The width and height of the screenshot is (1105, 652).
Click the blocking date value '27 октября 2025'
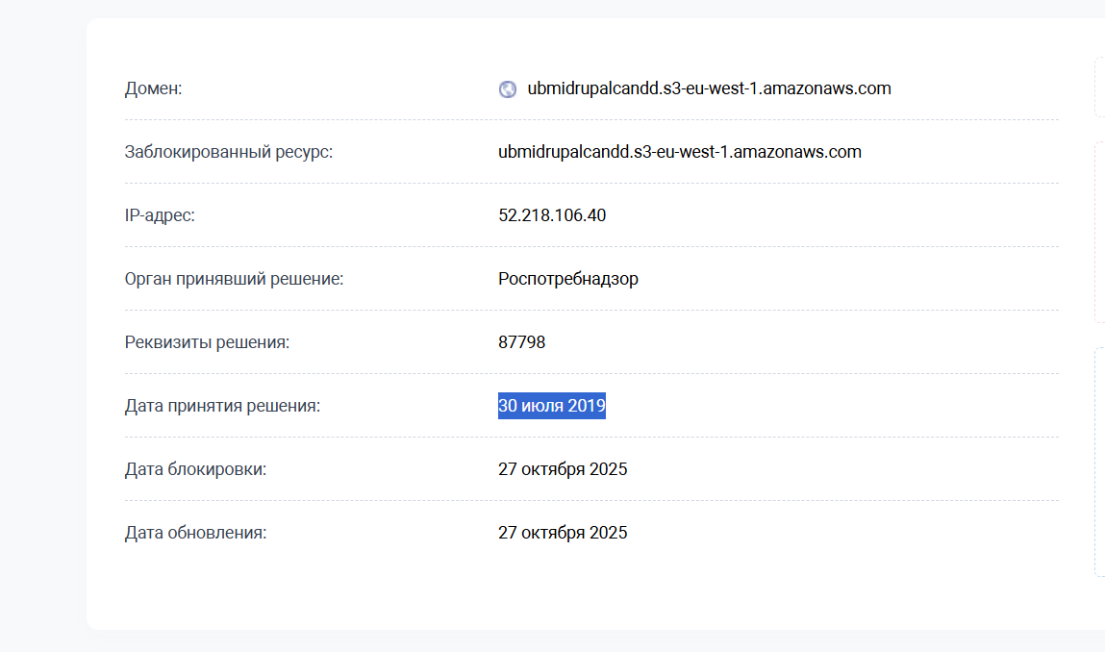pos(563,469)
